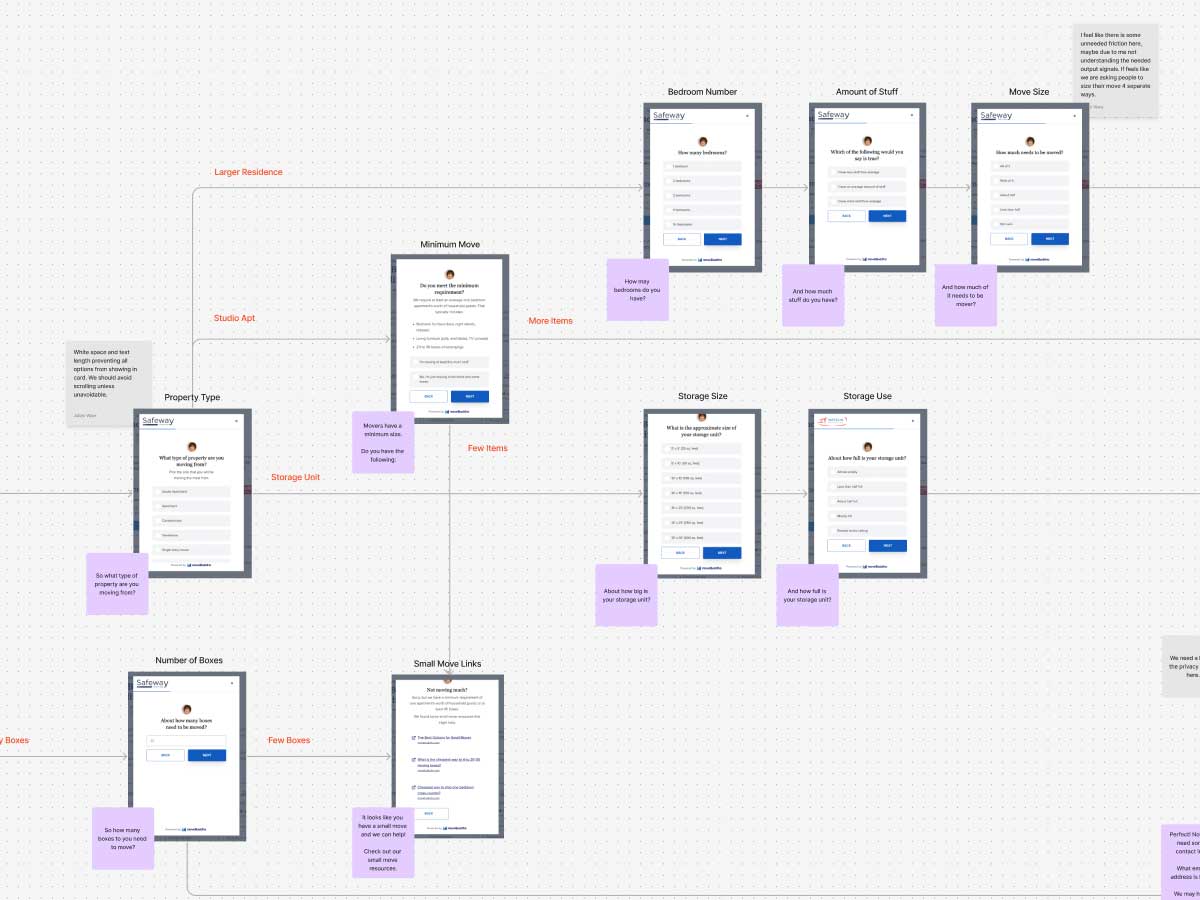
Task: Select the "Storage Unit" connector label
Action: tap(295, 477)
